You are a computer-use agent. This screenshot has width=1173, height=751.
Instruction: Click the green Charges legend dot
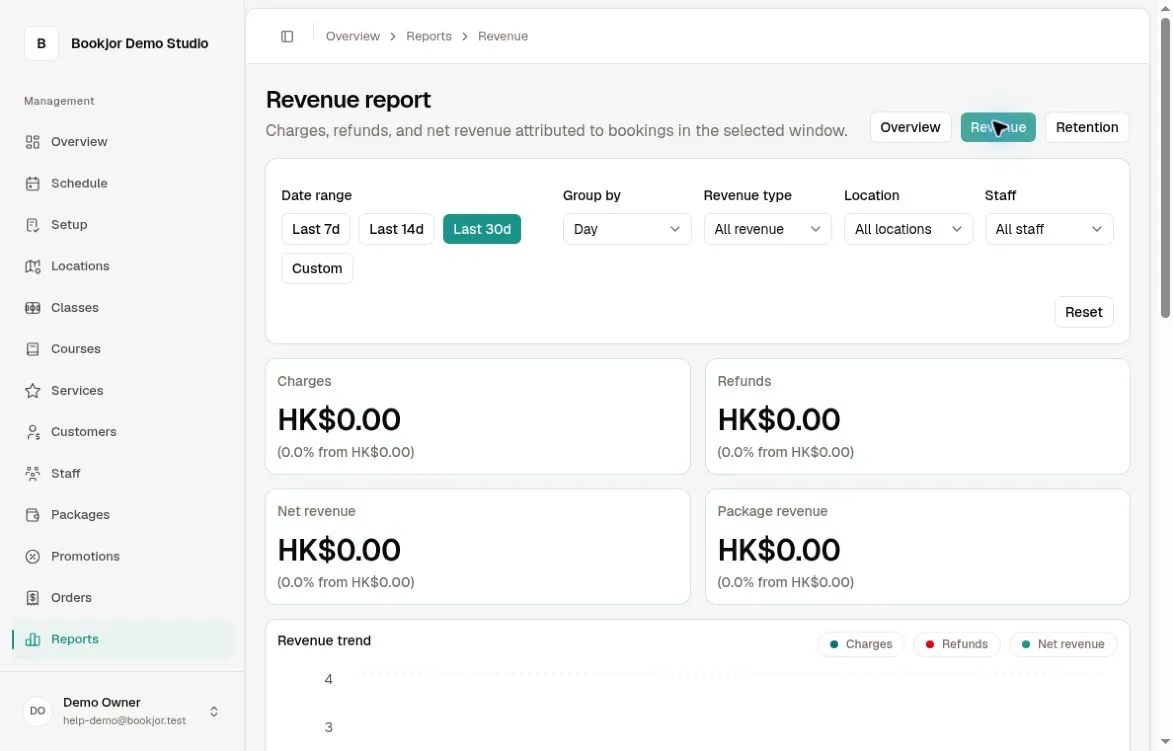click(834, 644)
